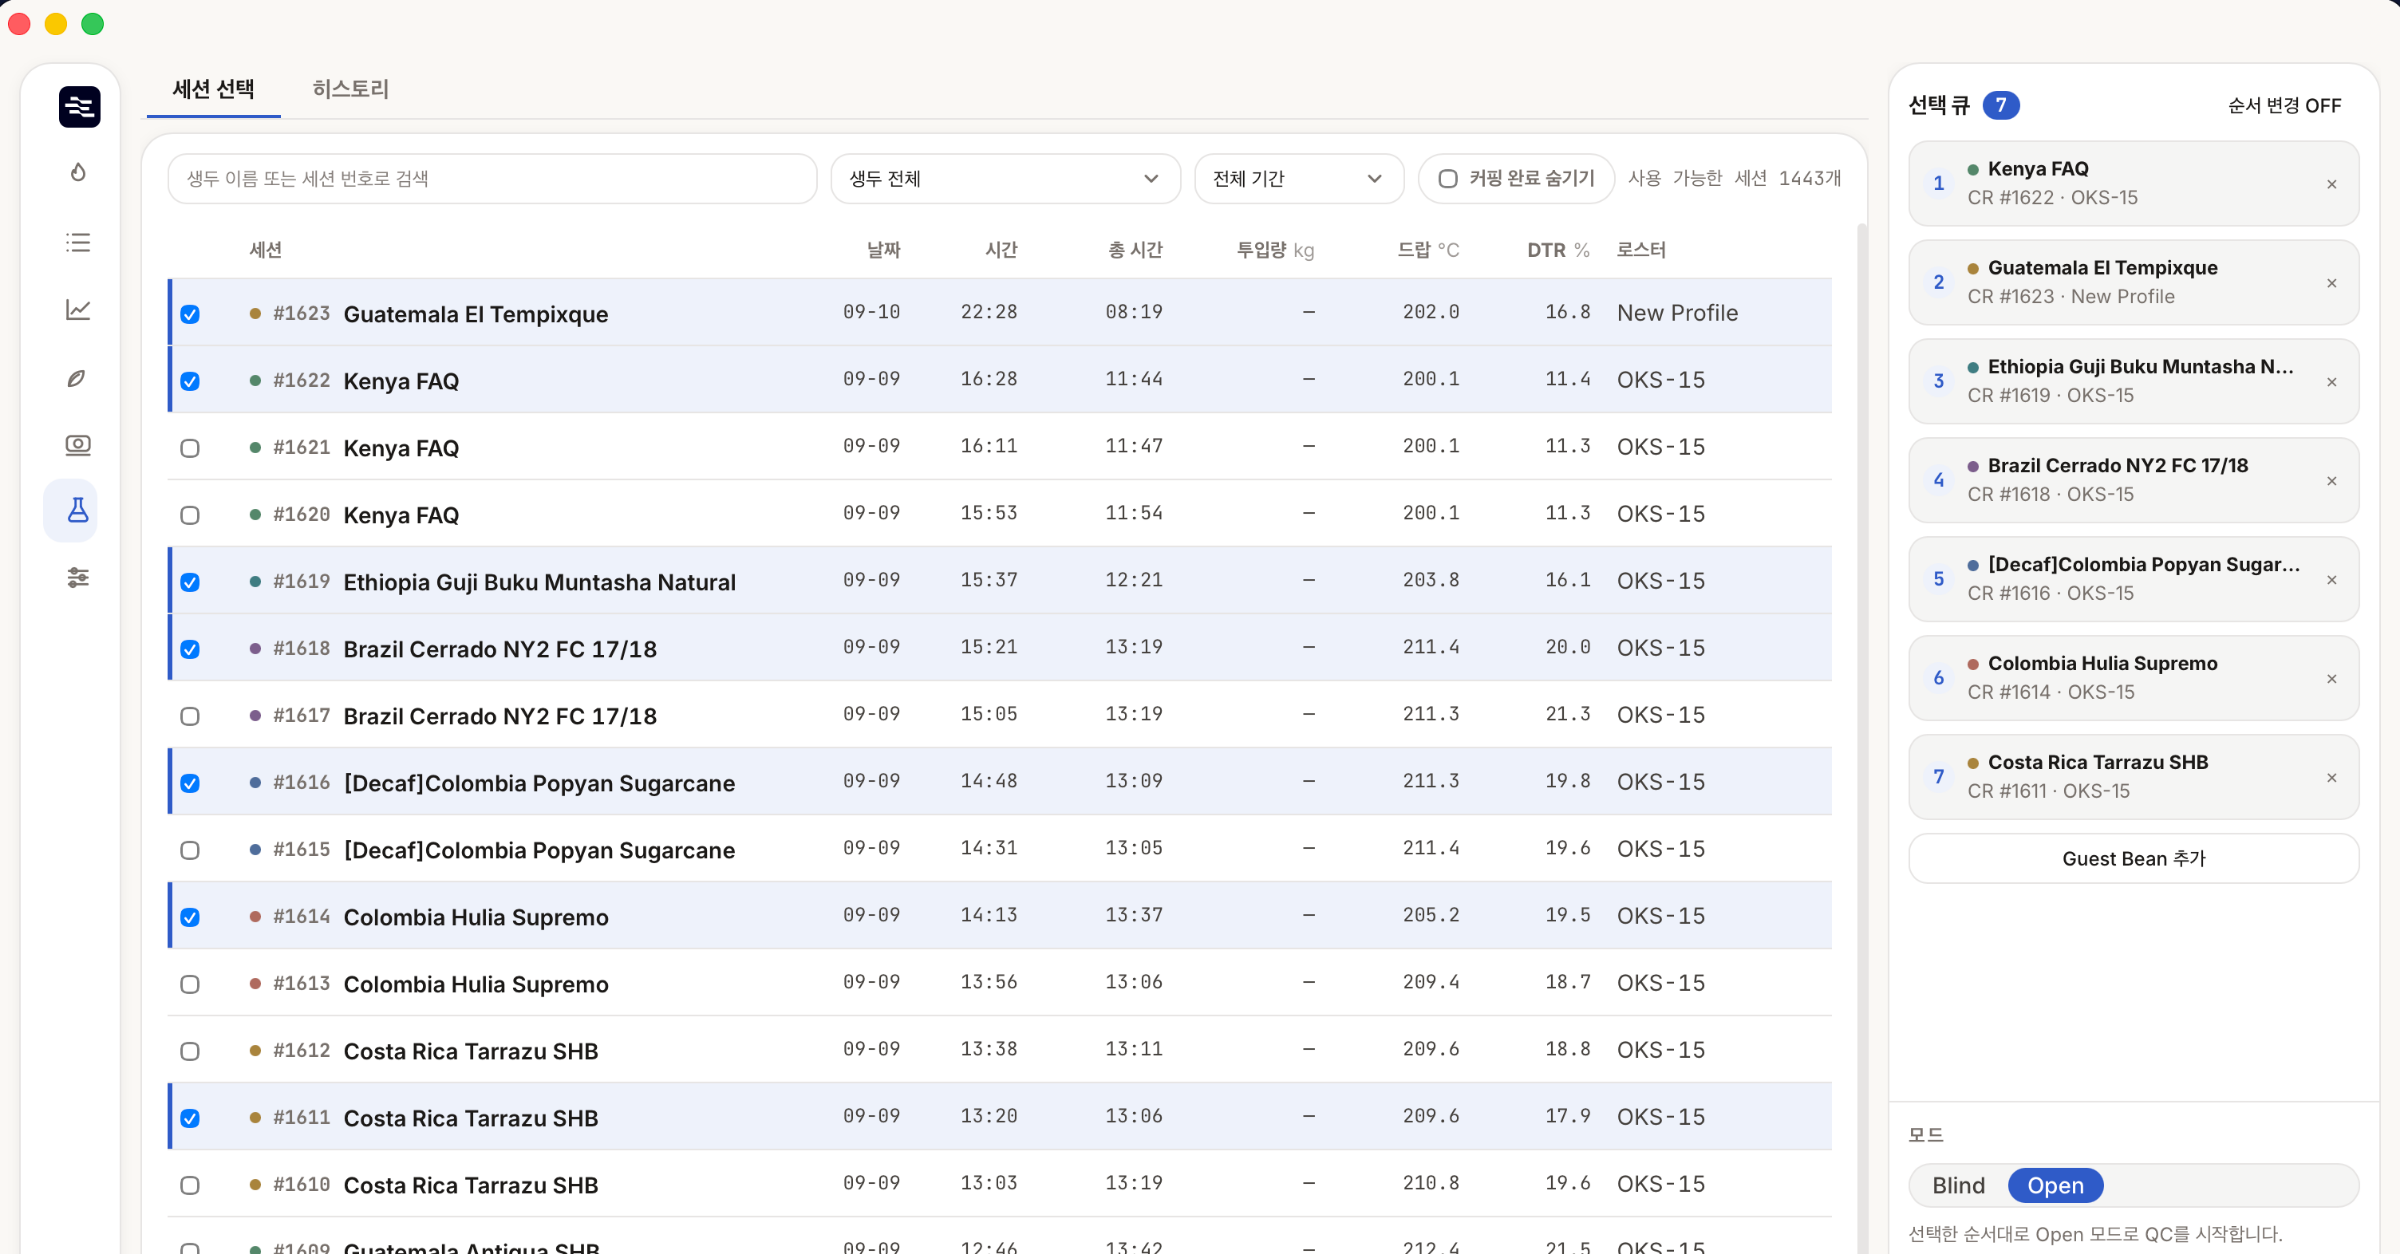Toggle 순서 변경 OFF reorder setting
Image resolution: width=2400 pixels, height=1254 pixels.
[2284, 106]
